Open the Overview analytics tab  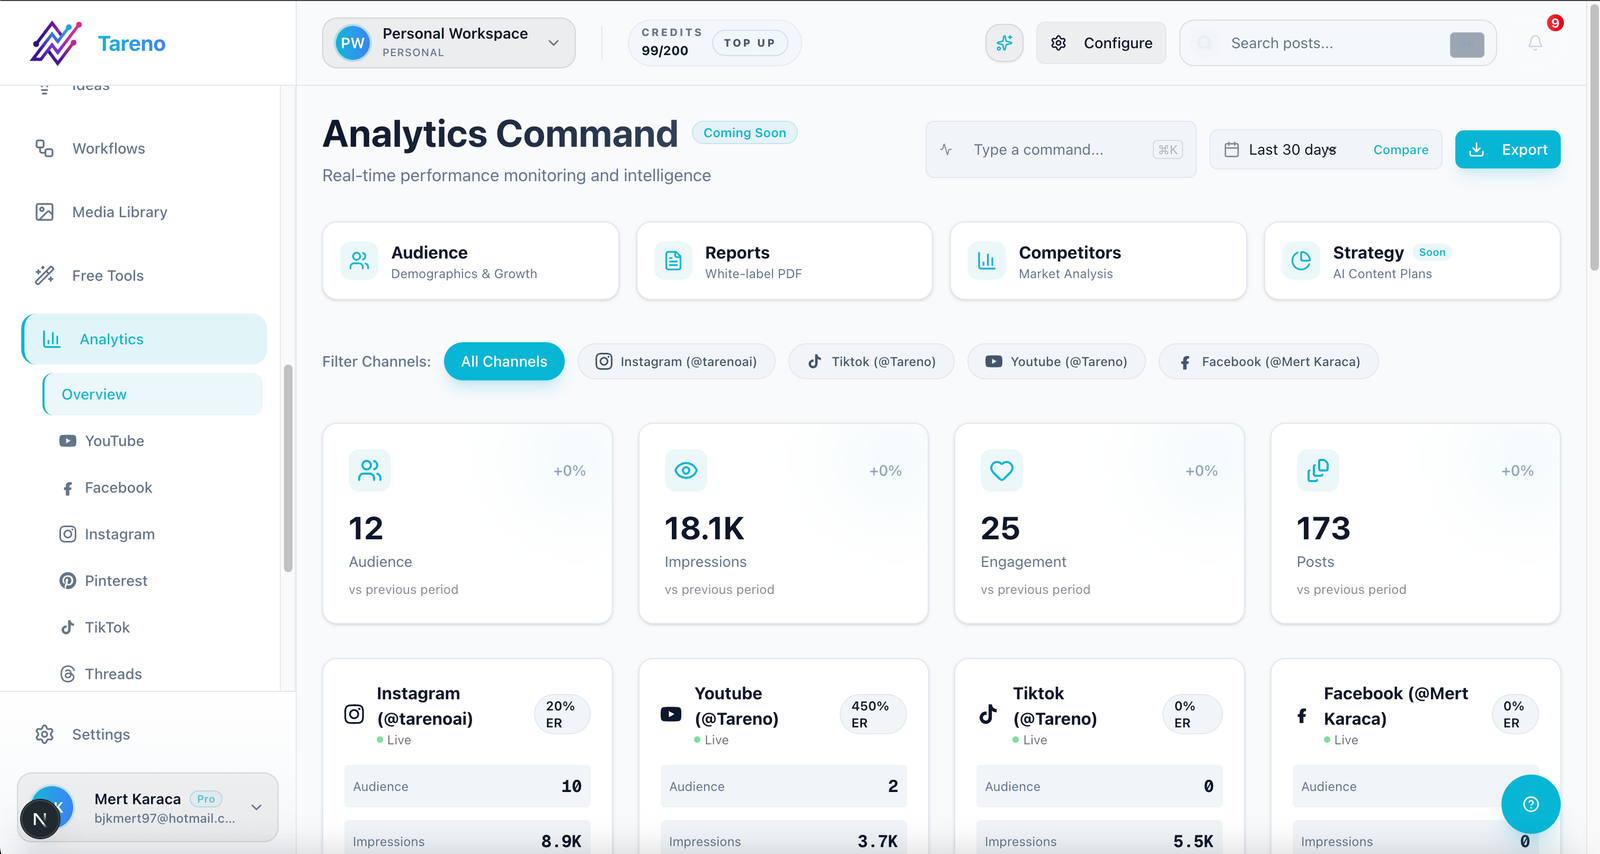coord(152,394)
